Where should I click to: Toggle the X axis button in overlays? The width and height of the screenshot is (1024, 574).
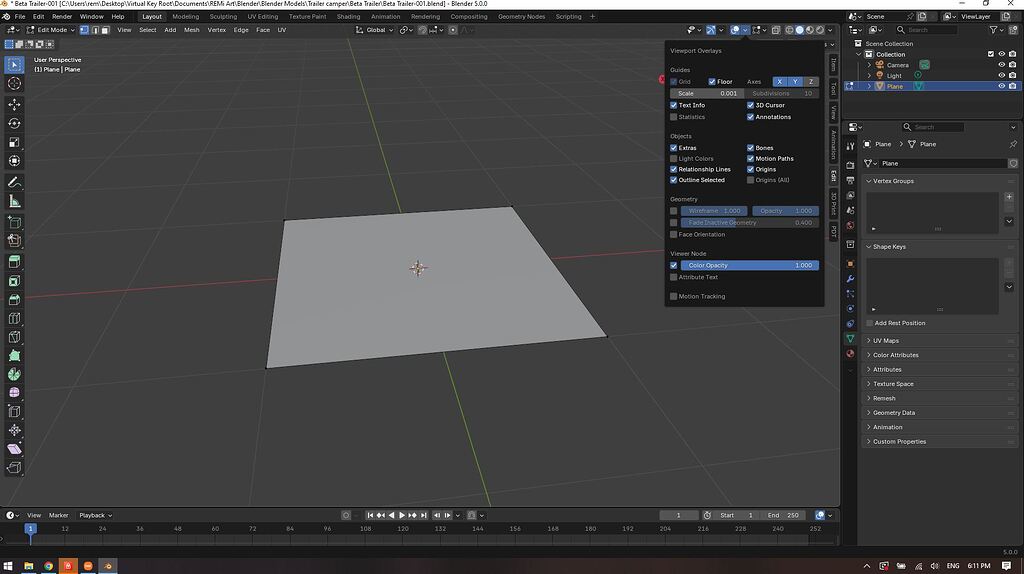(779, 82)
